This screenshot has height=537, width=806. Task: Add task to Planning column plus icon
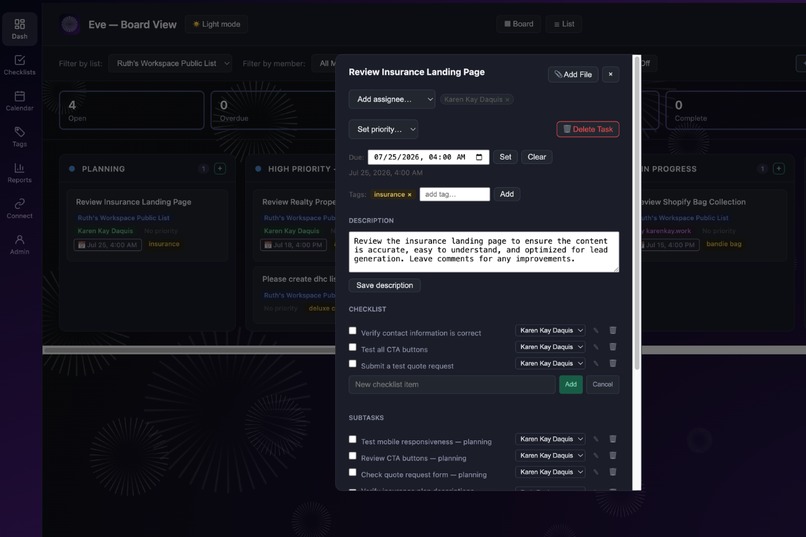click(220, 169)
